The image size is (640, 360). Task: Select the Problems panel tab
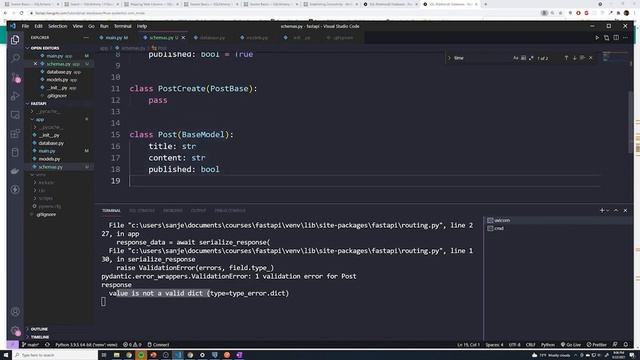click(173, 211)
